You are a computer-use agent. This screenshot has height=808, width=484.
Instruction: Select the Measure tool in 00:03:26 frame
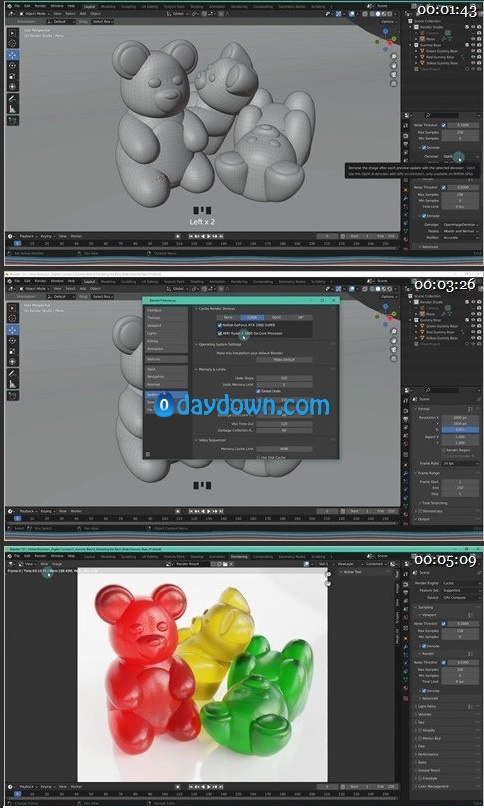[x=12, y=384]
